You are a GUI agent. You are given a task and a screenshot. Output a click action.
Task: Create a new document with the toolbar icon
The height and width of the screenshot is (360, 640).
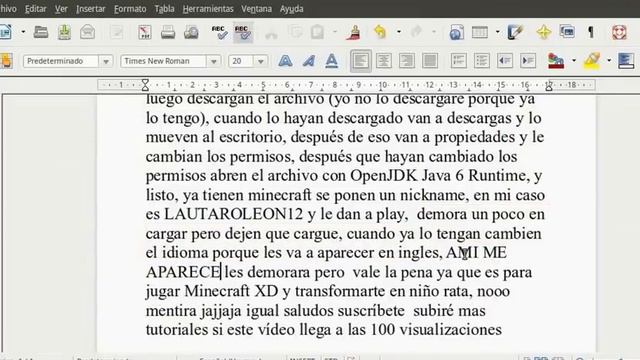[x=5, y=32]
